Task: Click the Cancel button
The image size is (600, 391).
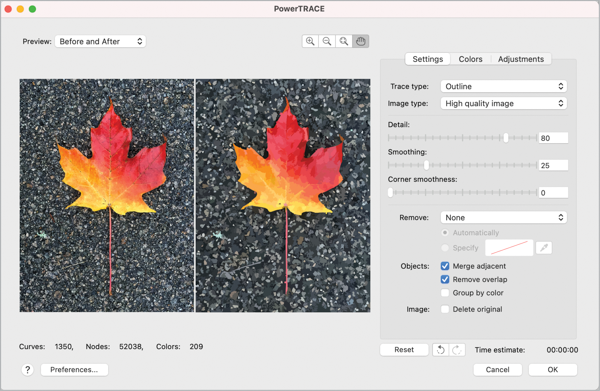Action: click(x=497, y=370)
